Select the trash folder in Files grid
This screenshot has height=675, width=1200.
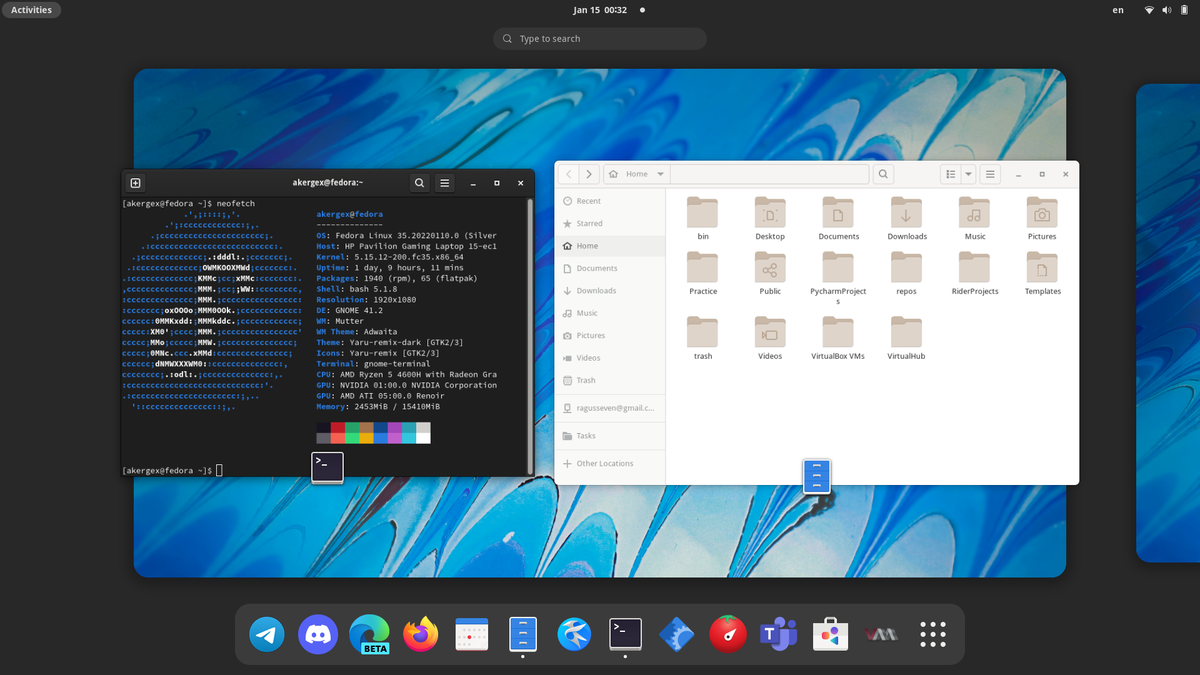[703, 338]
